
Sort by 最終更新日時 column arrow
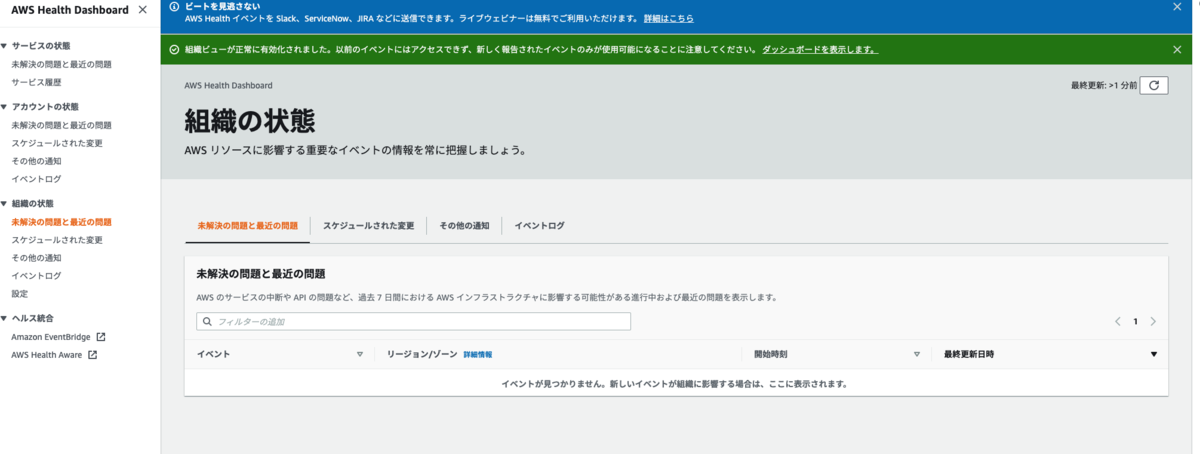pos(1153,355)
